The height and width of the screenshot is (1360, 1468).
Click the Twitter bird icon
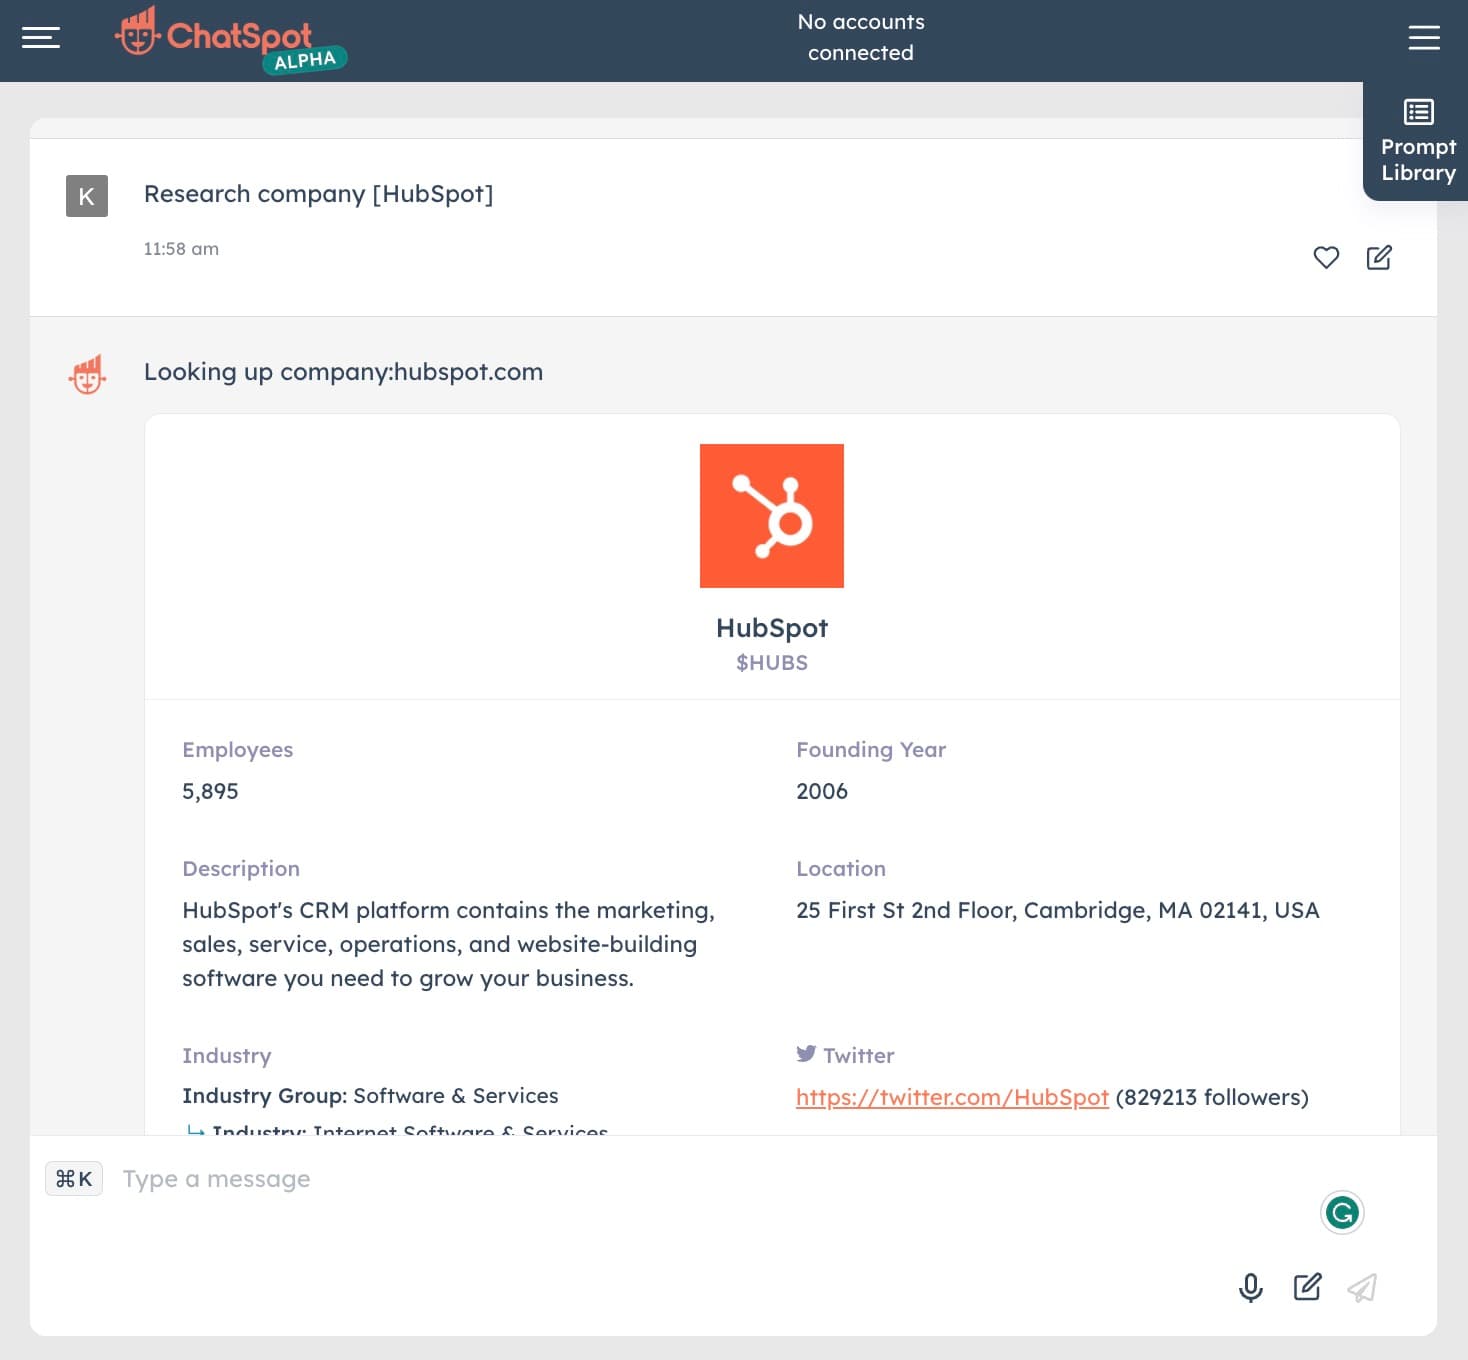coord(806,1054)
